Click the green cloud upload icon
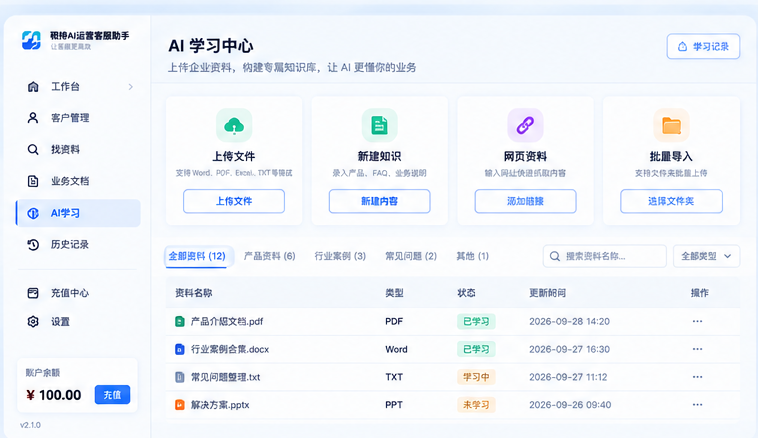Viewport: 758px width, 438px height. [x=234, y=126]
